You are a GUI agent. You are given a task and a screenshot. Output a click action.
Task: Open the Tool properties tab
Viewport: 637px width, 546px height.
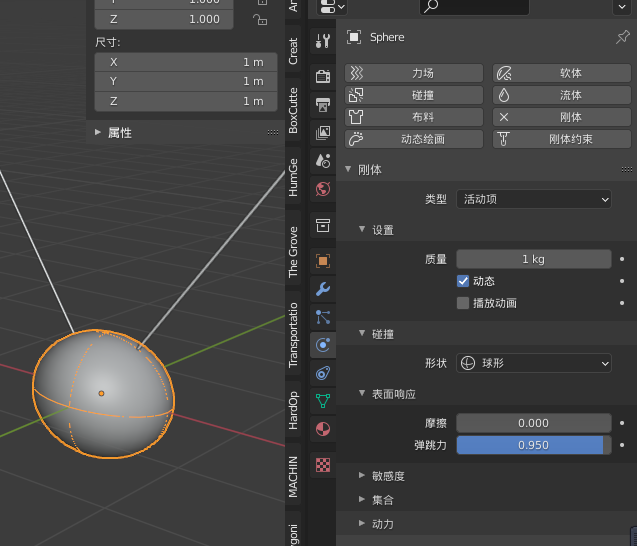click(x=323, y=41)
